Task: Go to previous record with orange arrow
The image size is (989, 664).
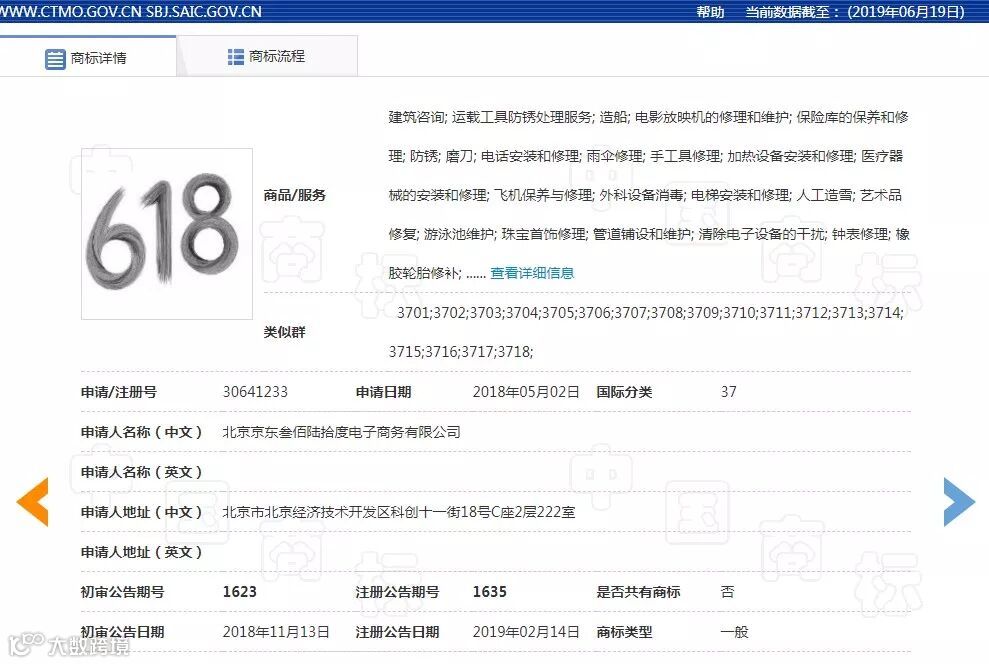Action: (32, 501)
